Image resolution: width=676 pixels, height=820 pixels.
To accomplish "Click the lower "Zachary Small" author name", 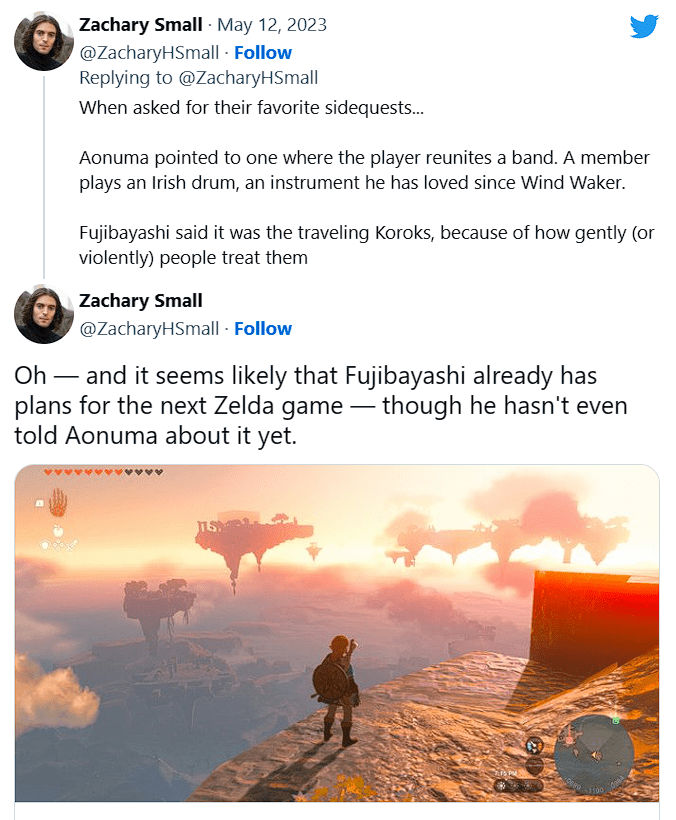I will (140, 301).
